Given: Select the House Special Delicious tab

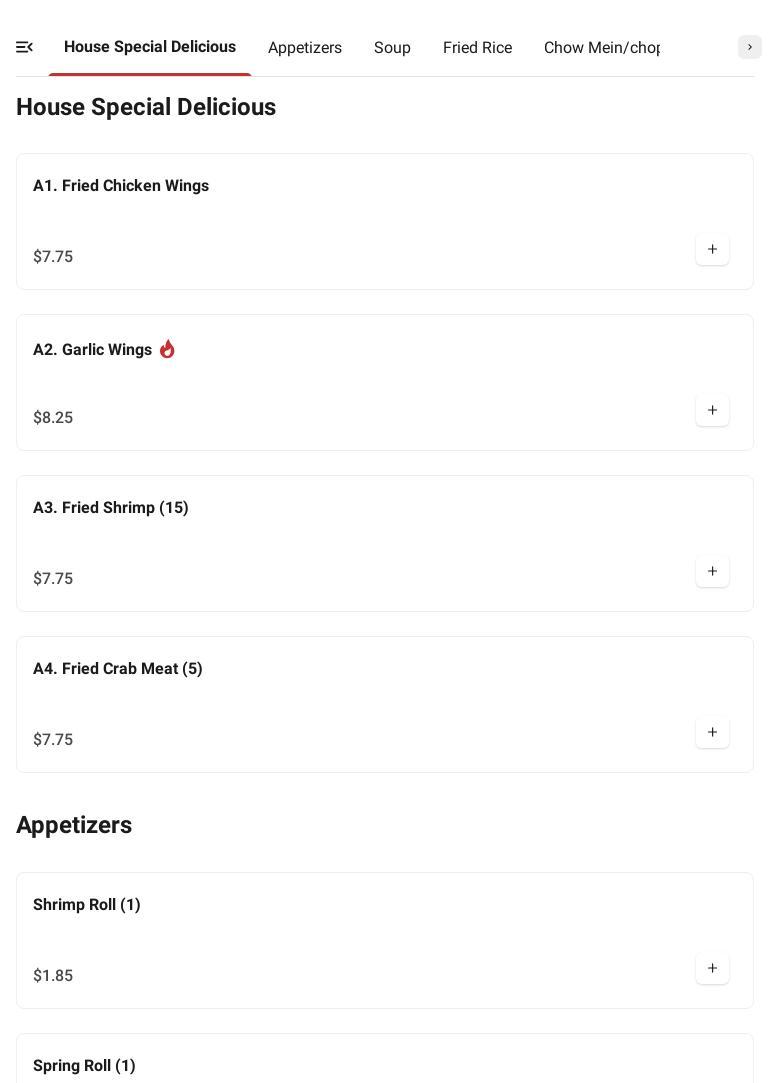Looking at the screenshot, I should click(x=150, y=47).
